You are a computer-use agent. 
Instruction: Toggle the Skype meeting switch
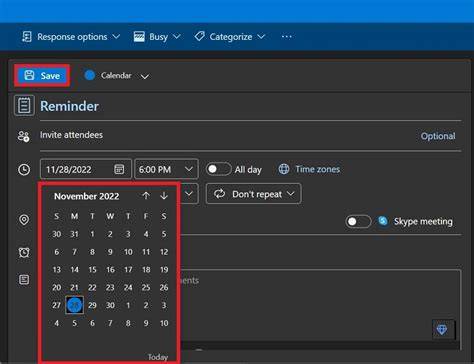358,221
